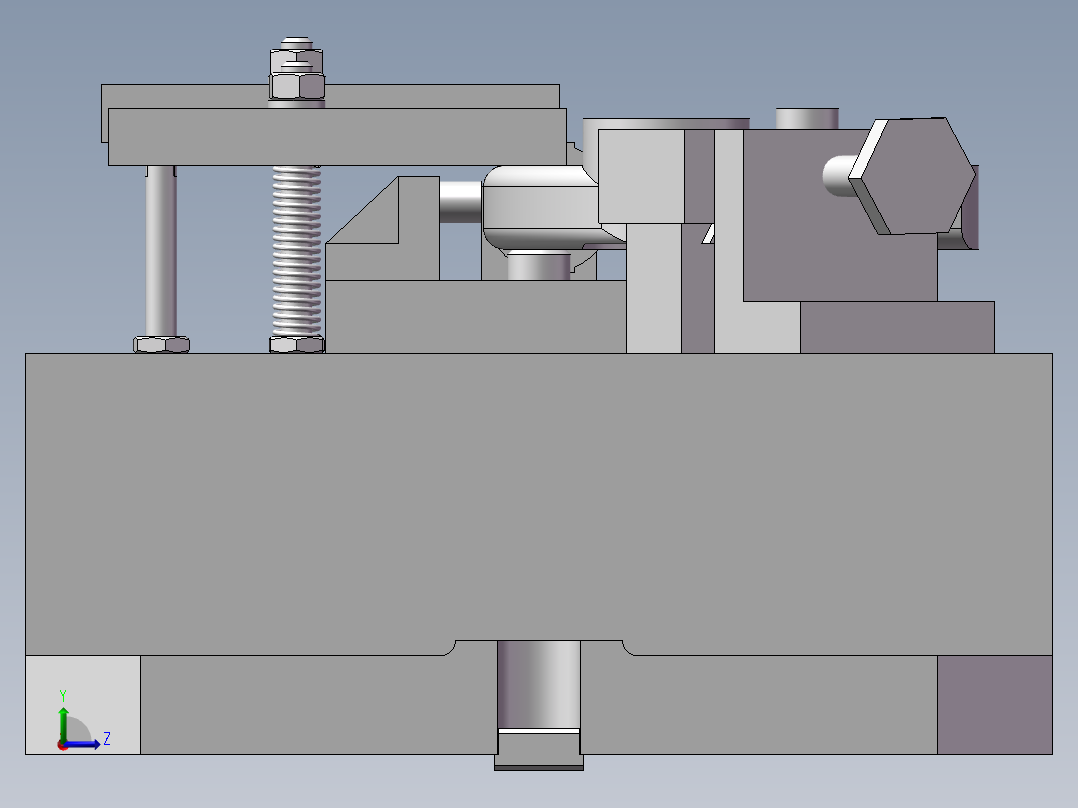1078x808 pixels.
Task: Select the wedge-shaped angled block
Action: point(382,228)
